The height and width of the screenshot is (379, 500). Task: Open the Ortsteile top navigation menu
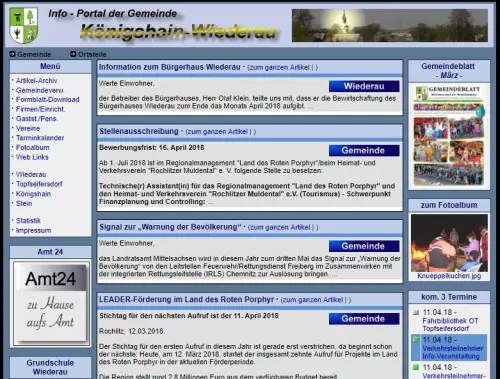point(92,54)
